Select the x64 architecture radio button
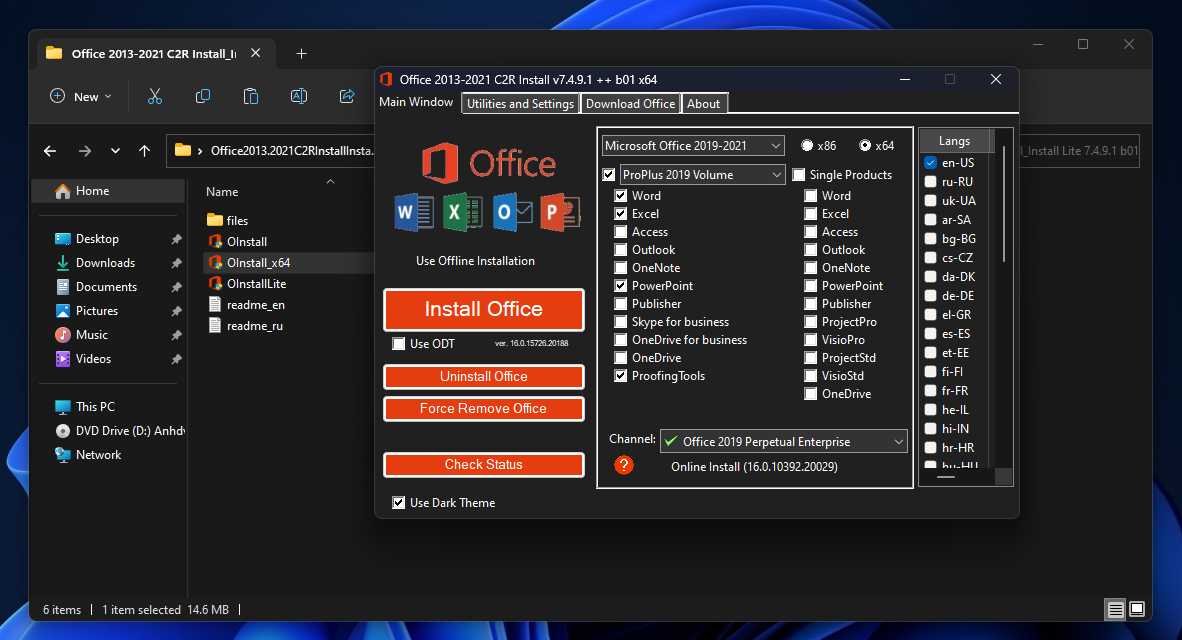The height and width of the screenshot is (640, 1182). point(865,145)
